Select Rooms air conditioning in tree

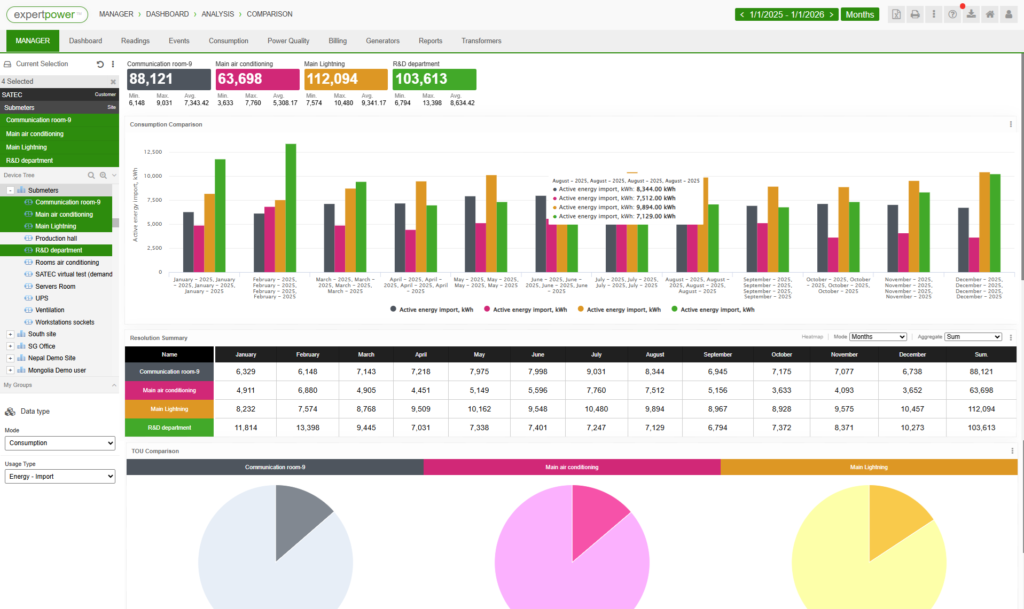(67, 262)
